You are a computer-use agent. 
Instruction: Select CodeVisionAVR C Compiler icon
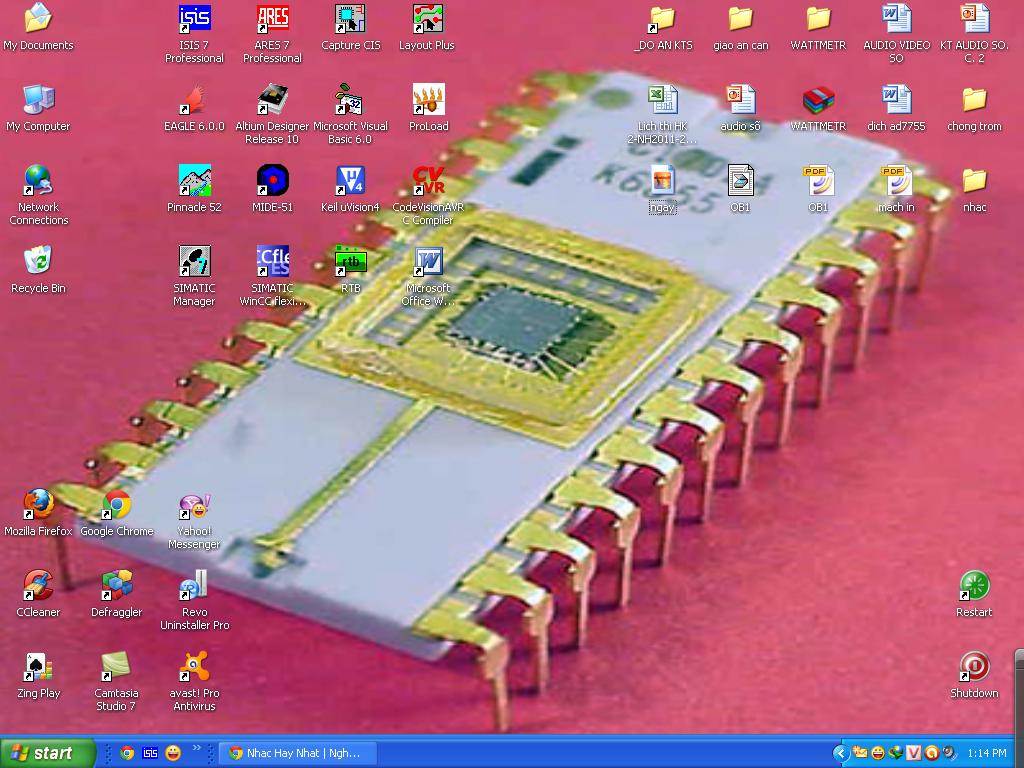coord(428,180)
